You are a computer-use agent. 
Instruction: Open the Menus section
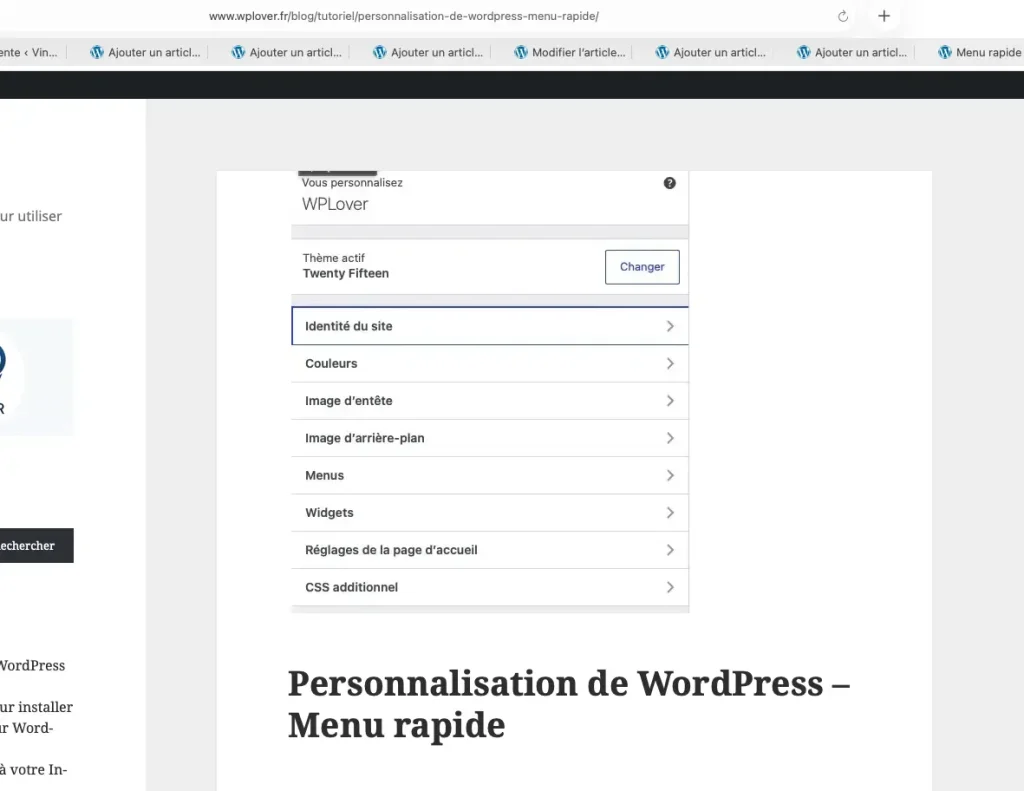[x=490, y=475]
